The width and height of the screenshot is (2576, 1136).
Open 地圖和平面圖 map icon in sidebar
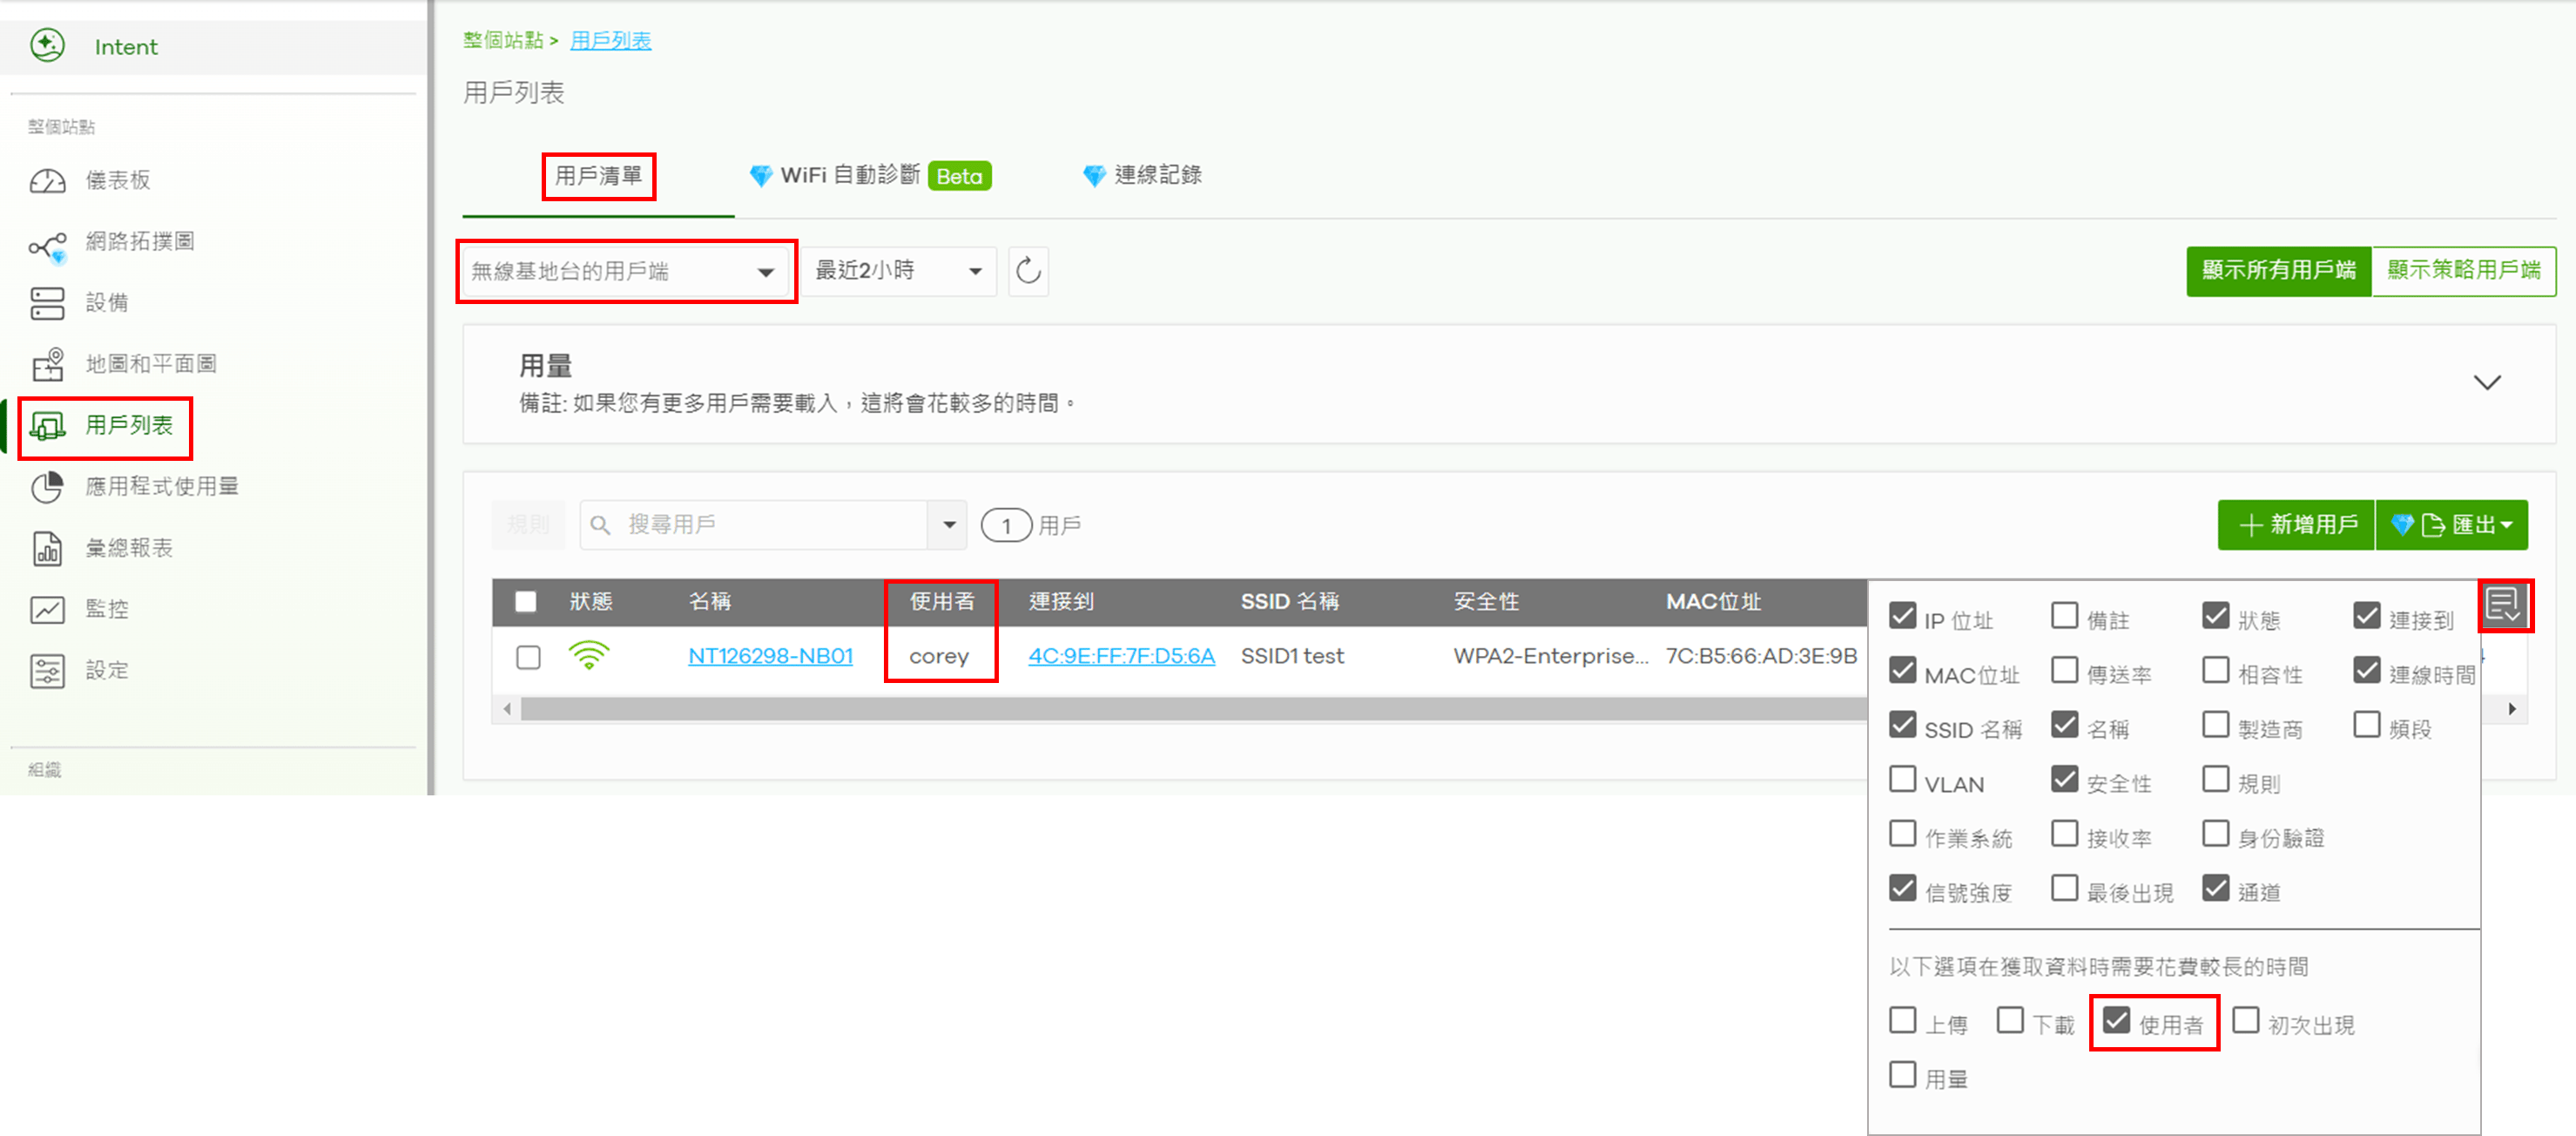[x=47, y=364]
